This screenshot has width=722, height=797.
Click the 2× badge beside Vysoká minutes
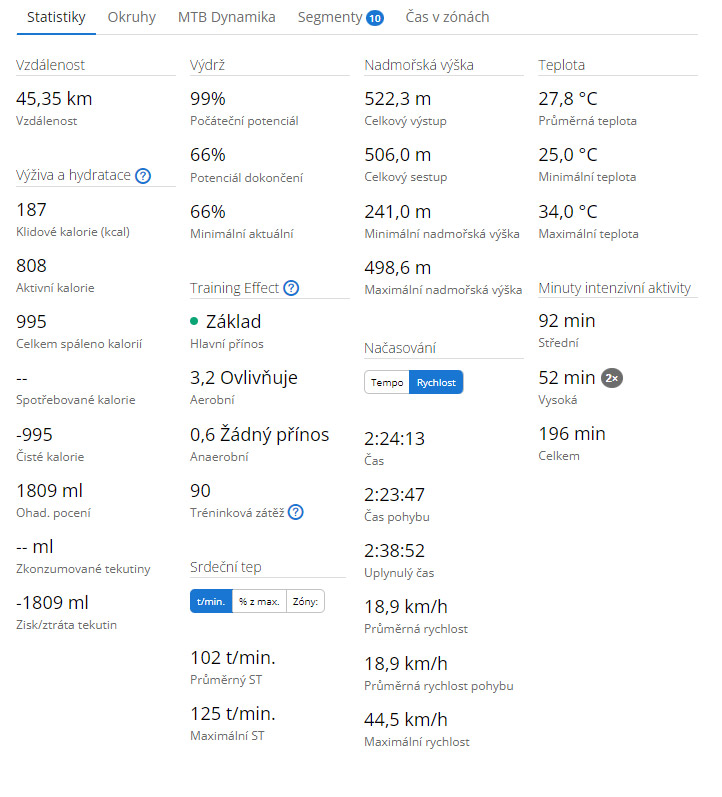(x=612, y=378)
